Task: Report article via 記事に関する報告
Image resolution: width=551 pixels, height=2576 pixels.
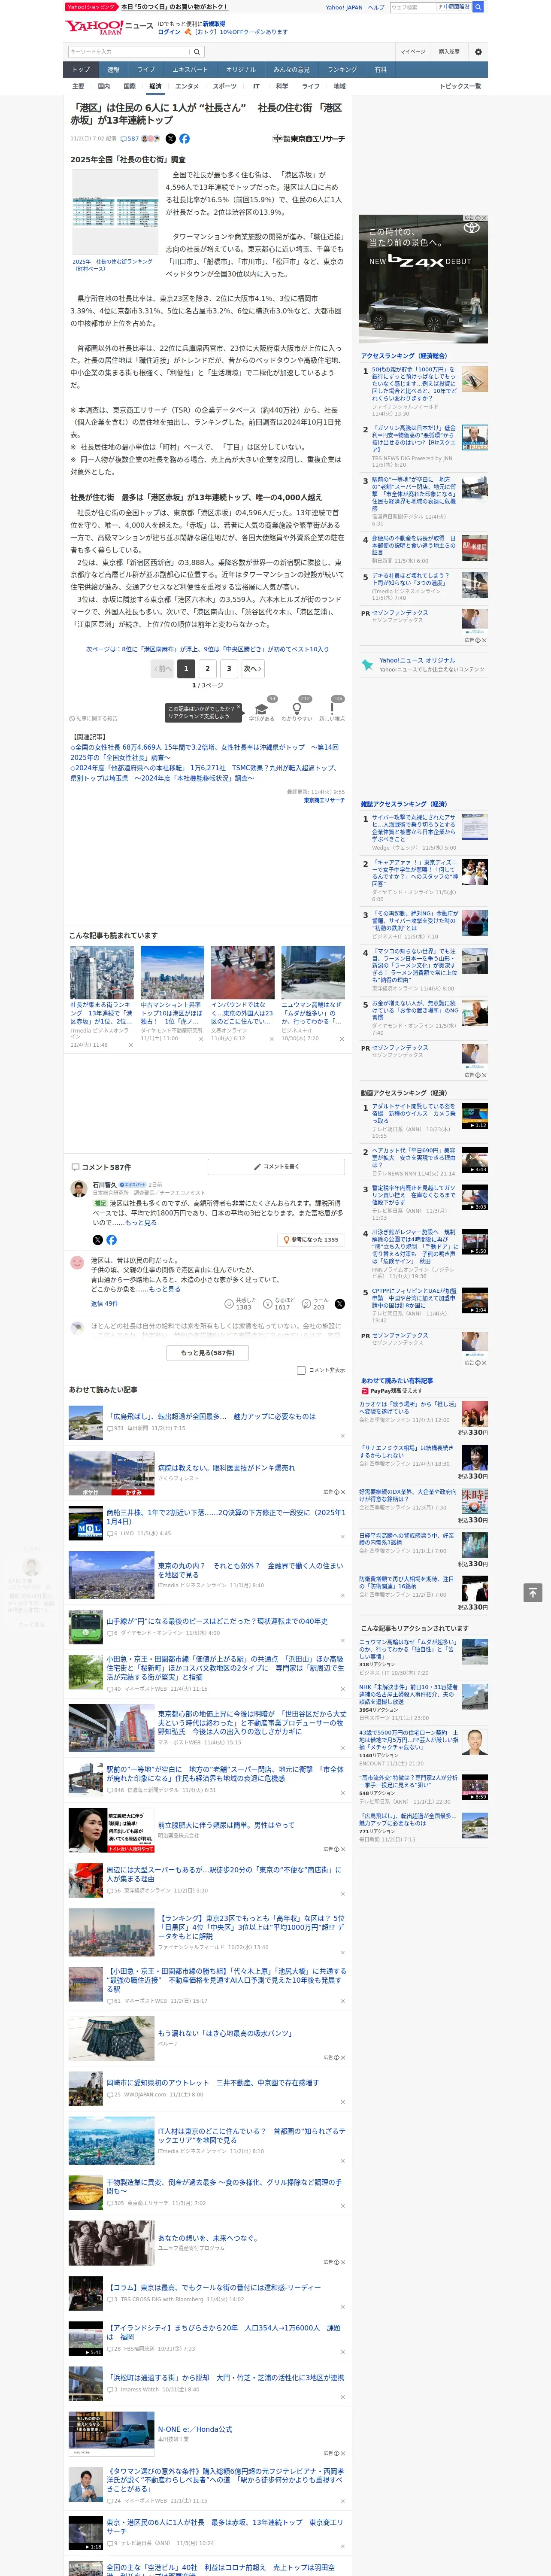Action: tap(95, 718)
